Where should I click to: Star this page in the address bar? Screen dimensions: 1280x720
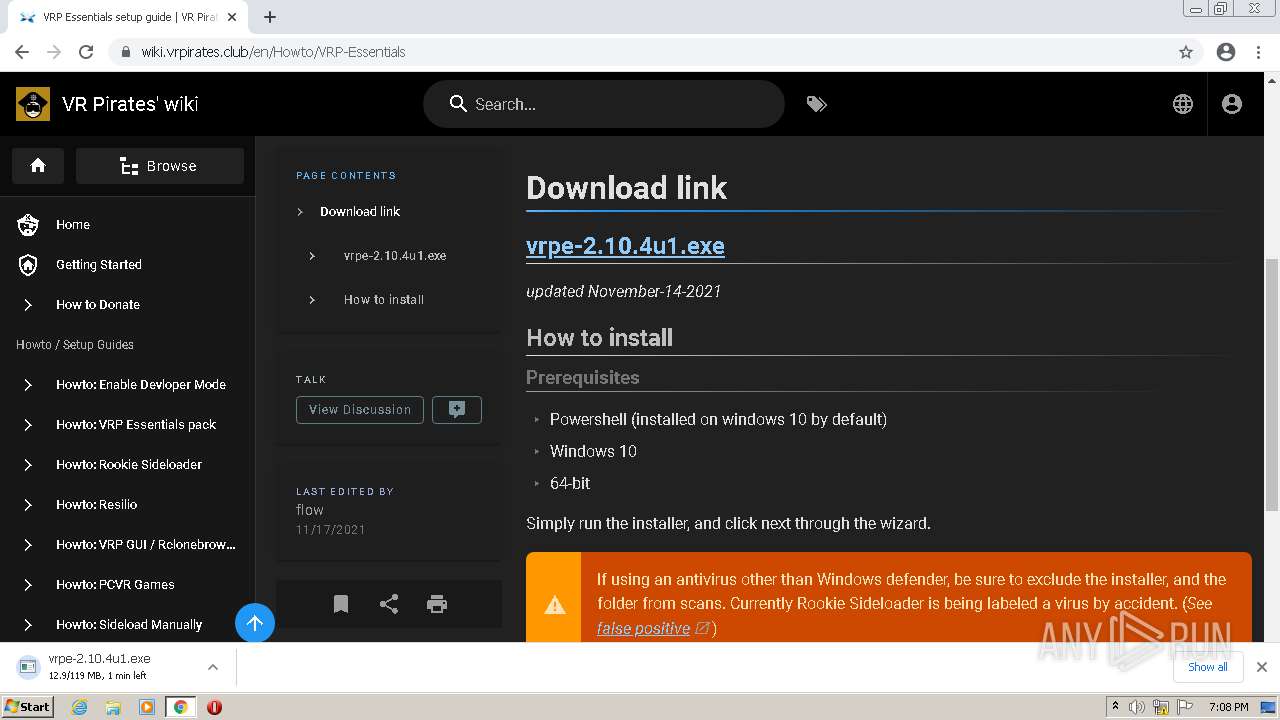pos(1186,52)
